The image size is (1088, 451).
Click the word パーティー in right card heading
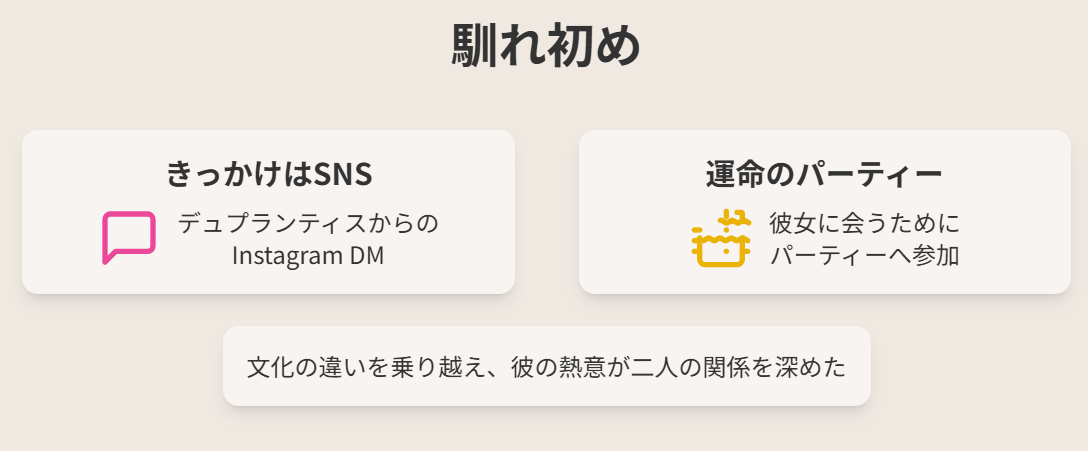click(869, 174)
